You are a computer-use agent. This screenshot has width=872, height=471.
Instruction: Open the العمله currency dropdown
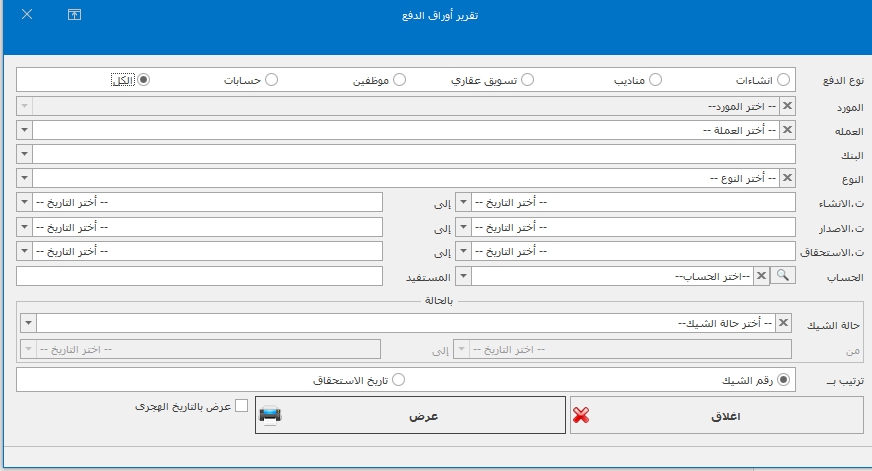click(x=26, y=130)
